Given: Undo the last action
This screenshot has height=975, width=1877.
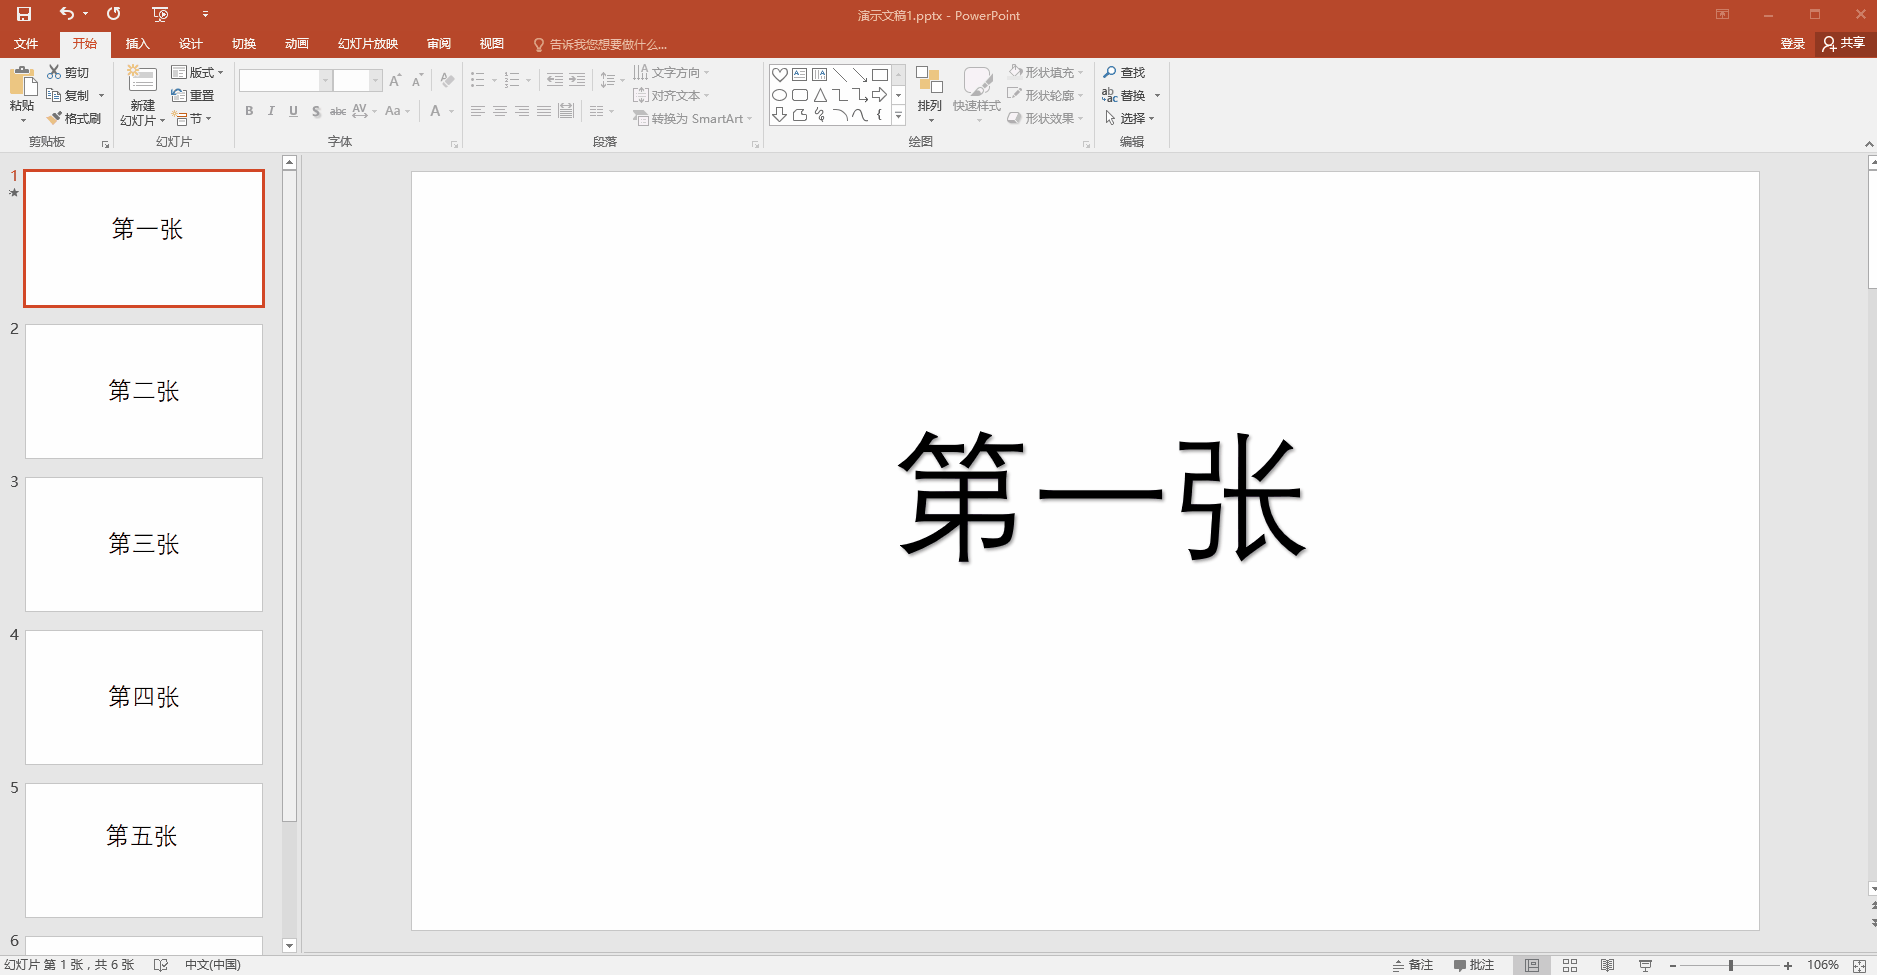Looking at the screenshot, I should tap(67, 14).
